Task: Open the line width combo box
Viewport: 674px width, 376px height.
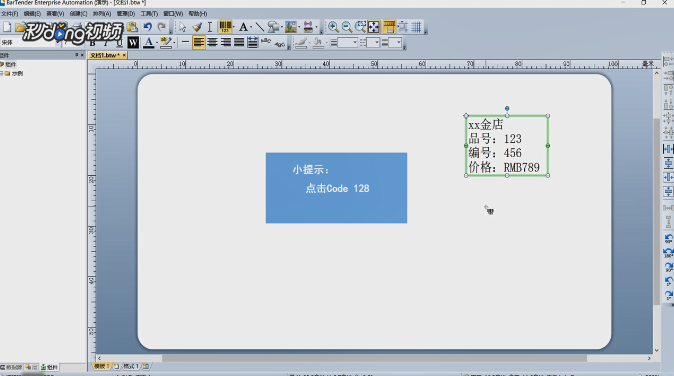Action: [347, 43]
